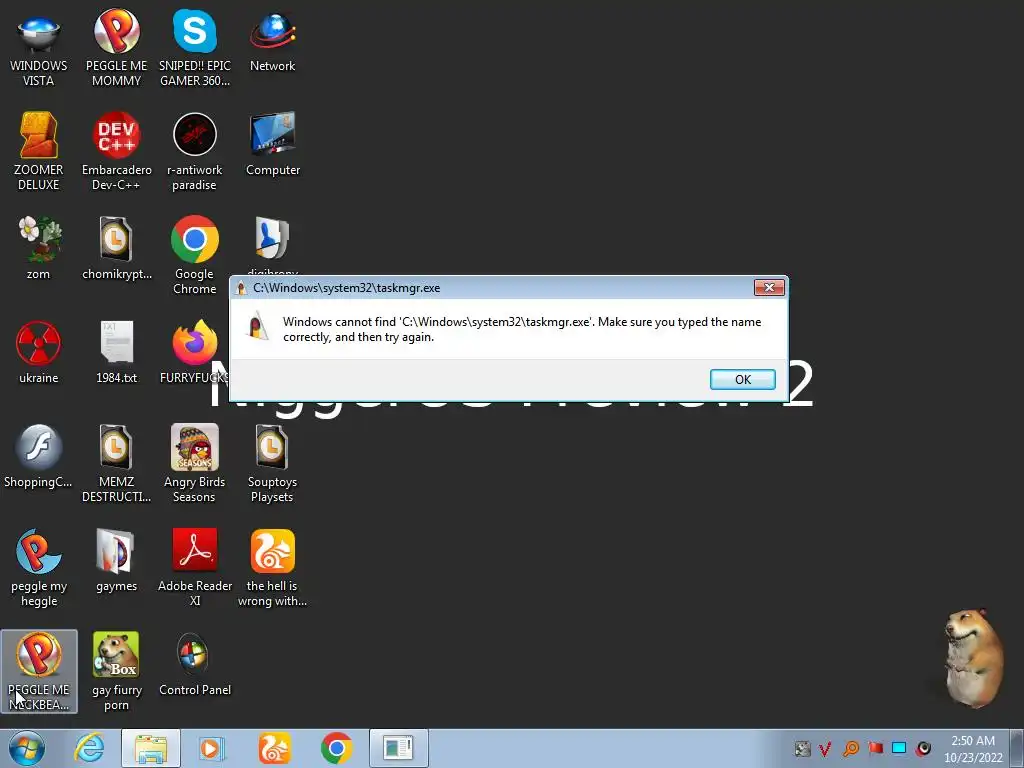Viewport: 1024px width, 768px height.
Task: Open the taskbar clock showing 2:50 AM
Action: click(x=973, y=749)
